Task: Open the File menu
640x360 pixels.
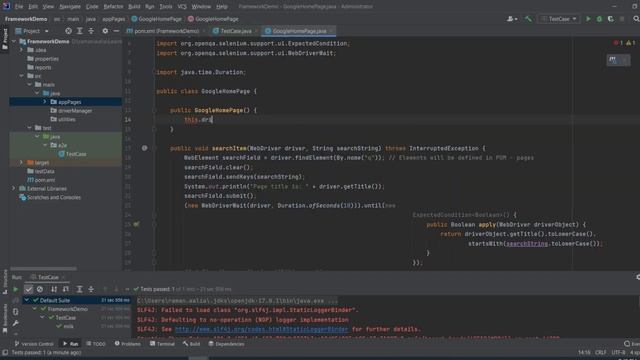Action: click(19, 7)
